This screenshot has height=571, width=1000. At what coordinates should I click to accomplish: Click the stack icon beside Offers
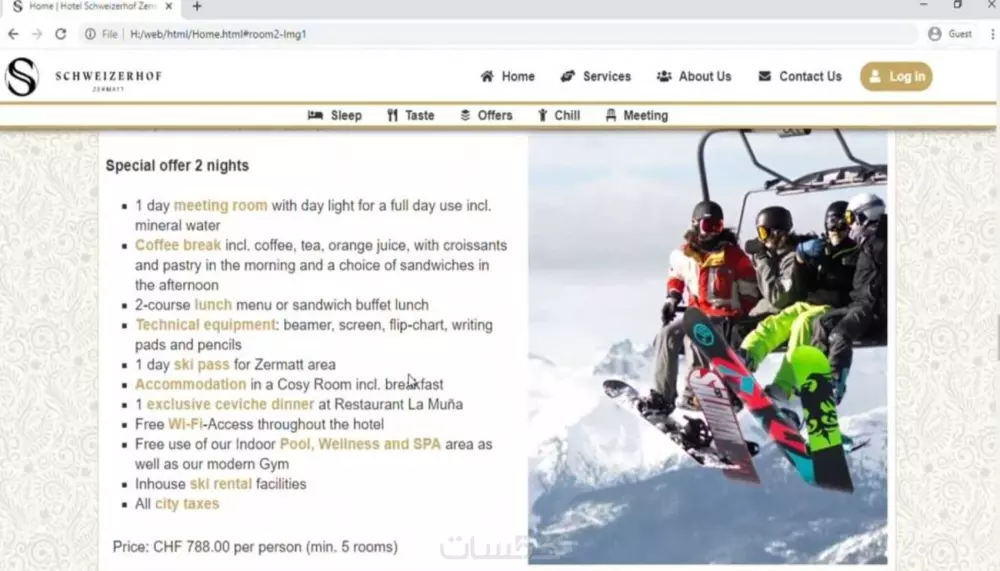coord(465,115)
